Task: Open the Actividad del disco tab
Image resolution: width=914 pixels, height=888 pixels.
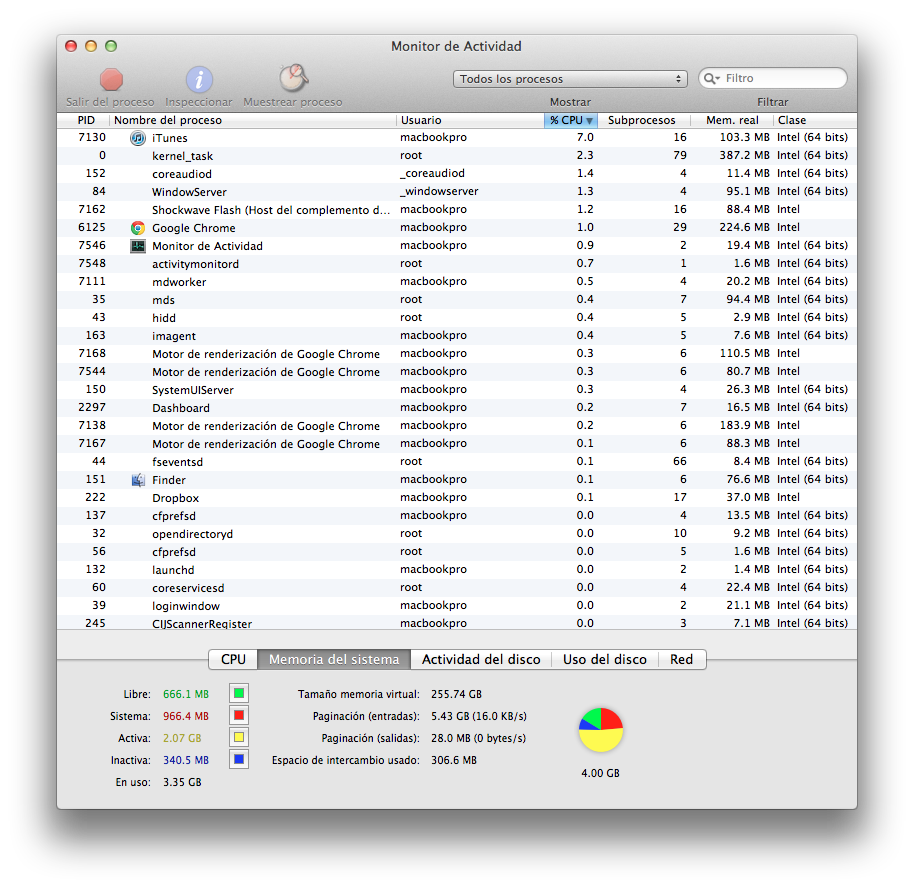Action: (x=481, y=659)
